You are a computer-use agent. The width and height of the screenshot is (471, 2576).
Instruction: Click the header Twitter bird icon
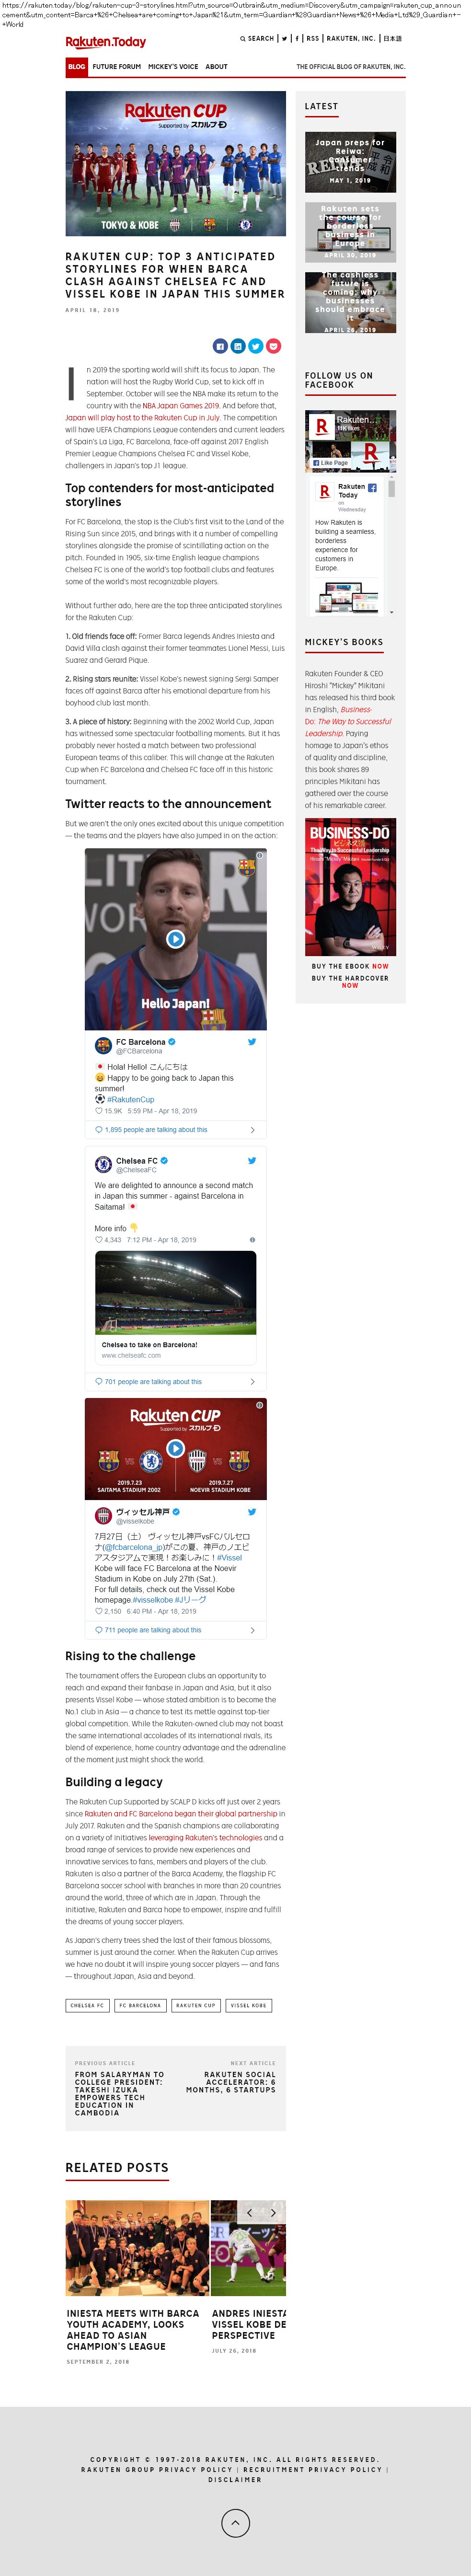click(284, 39)
